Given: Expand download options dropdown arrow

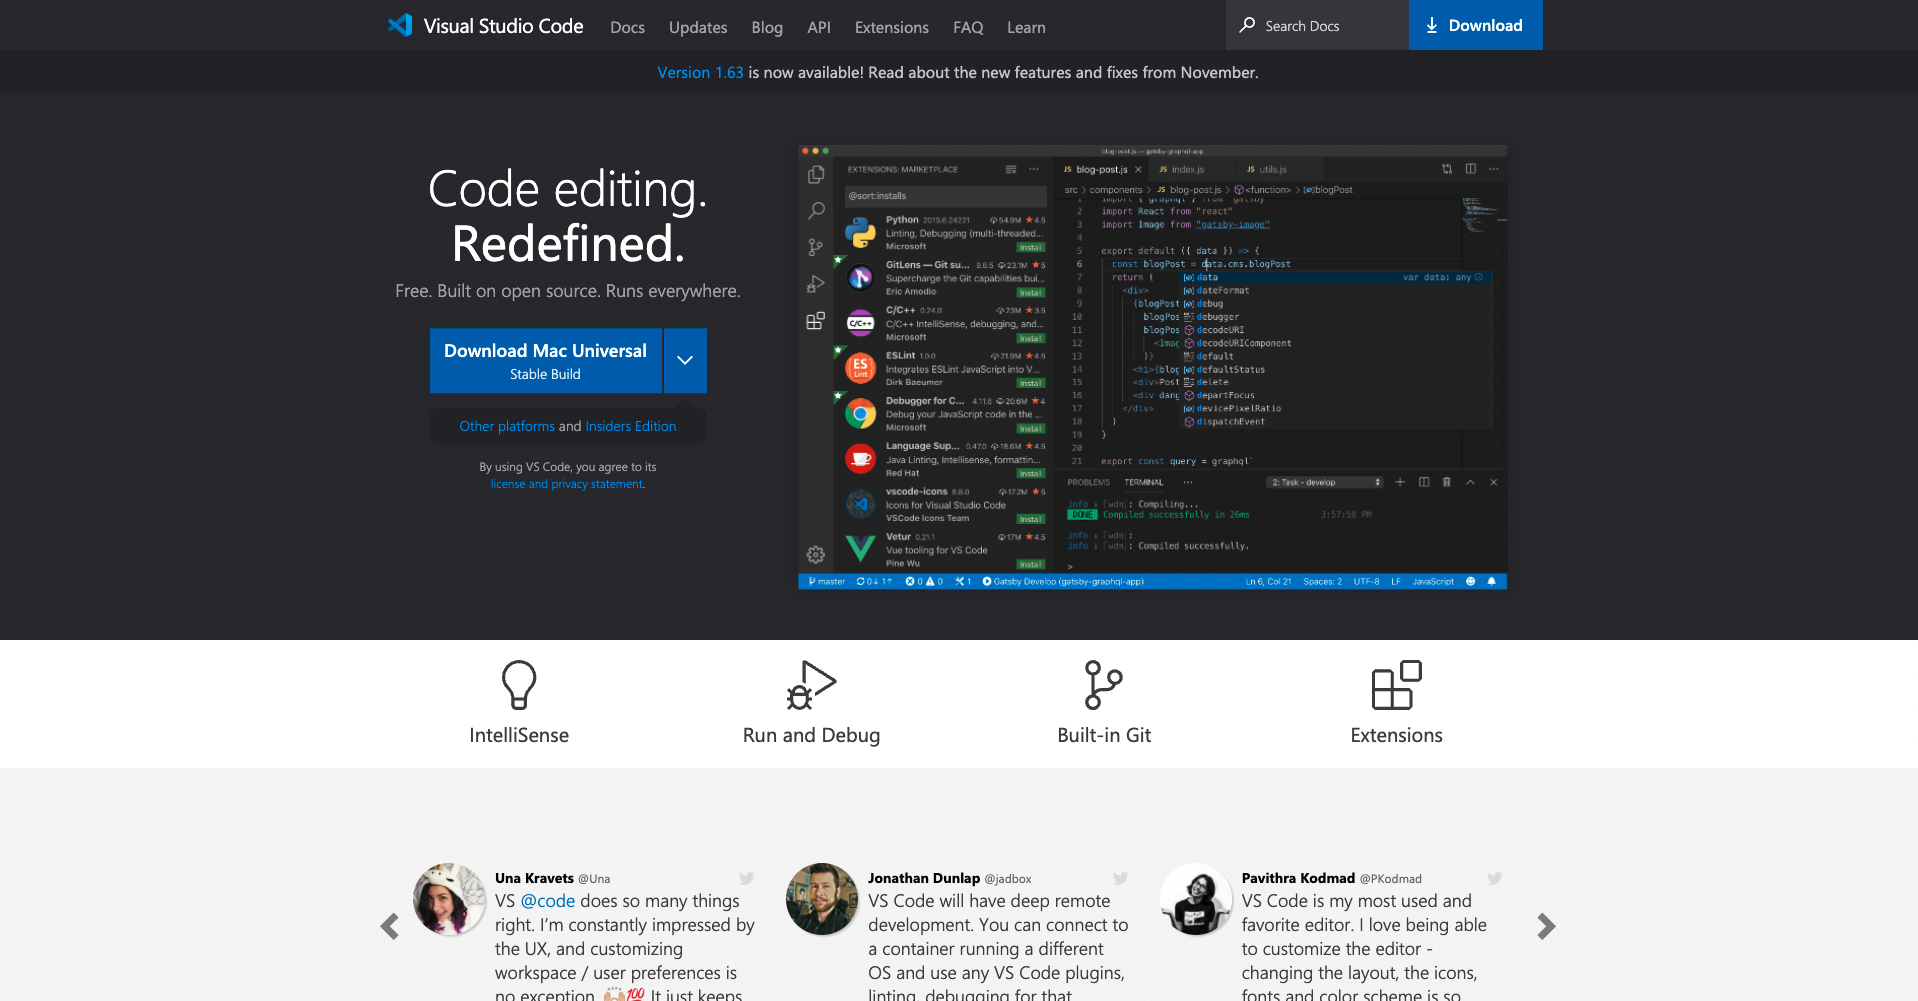Looking at the screenshot, I should point(685,360).
